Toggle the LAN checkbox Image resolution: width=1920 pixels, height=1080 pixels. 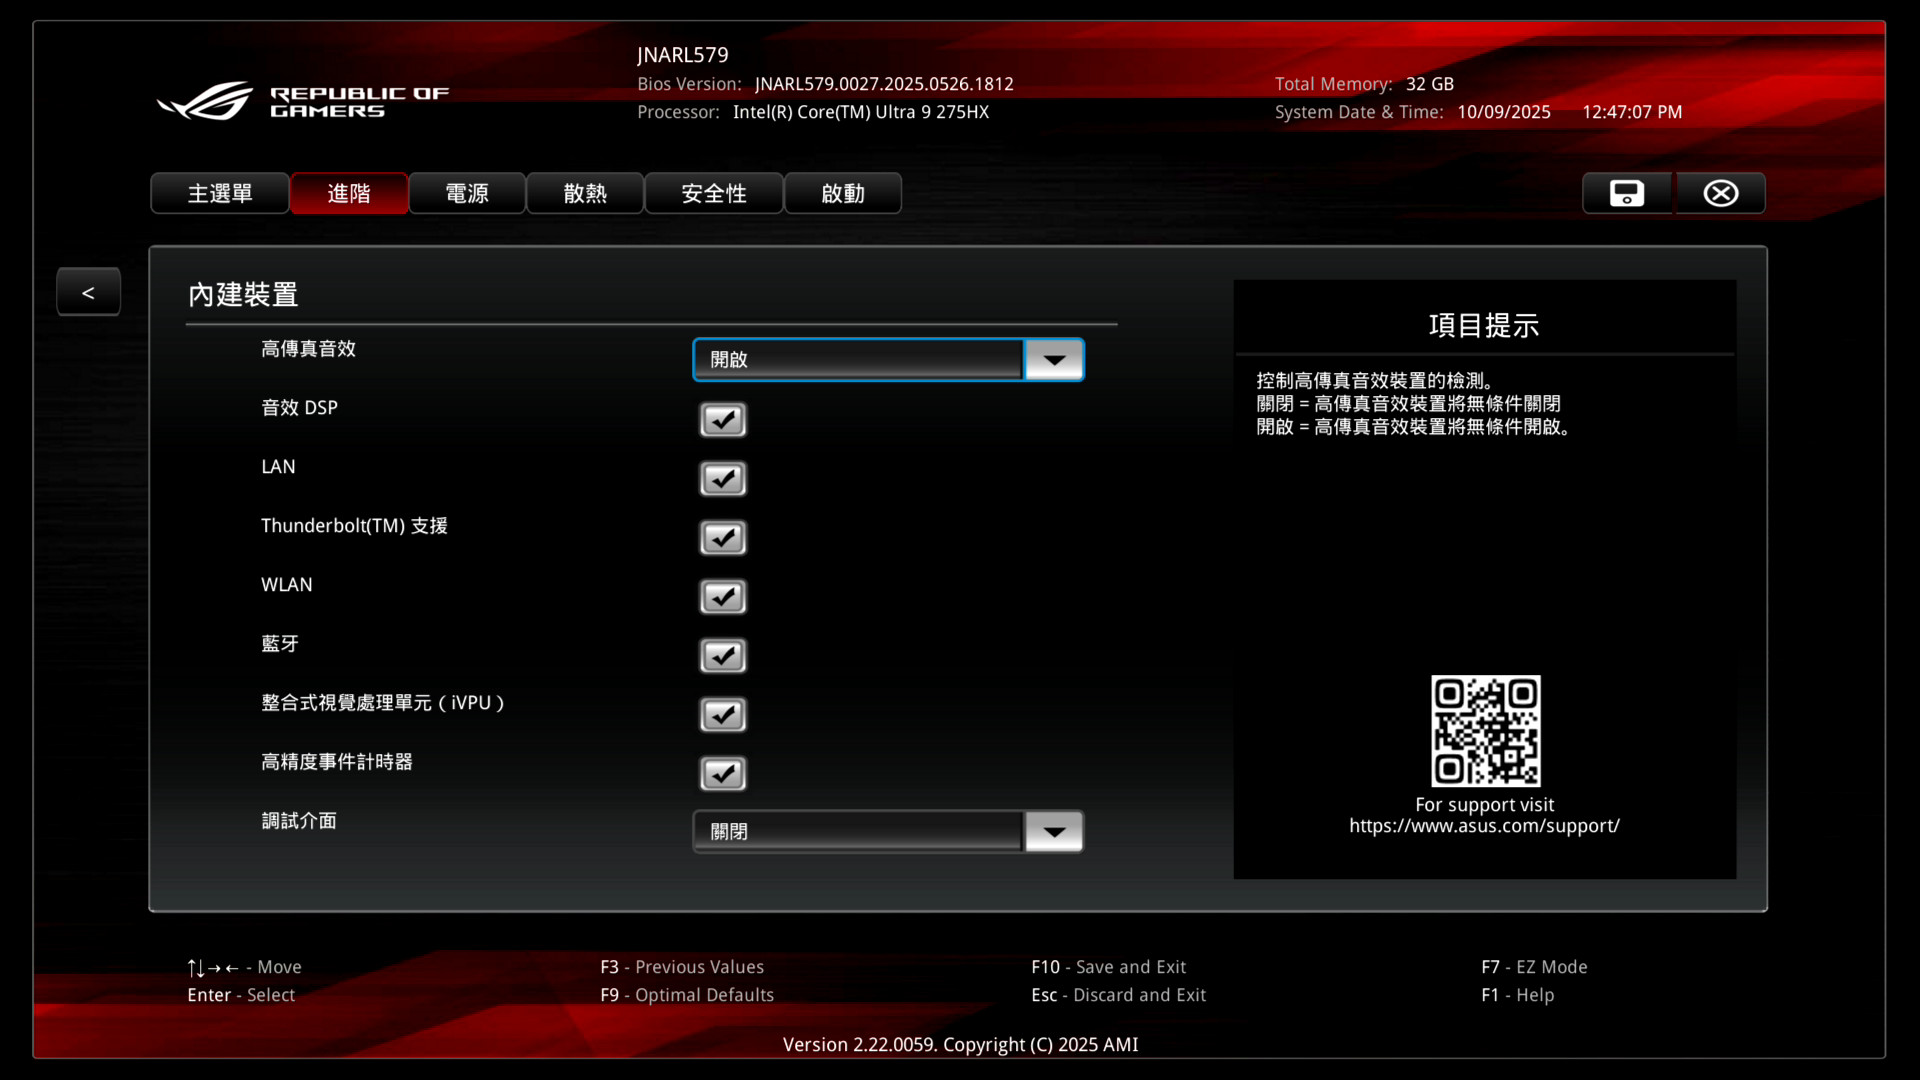(x=722, y=479)
